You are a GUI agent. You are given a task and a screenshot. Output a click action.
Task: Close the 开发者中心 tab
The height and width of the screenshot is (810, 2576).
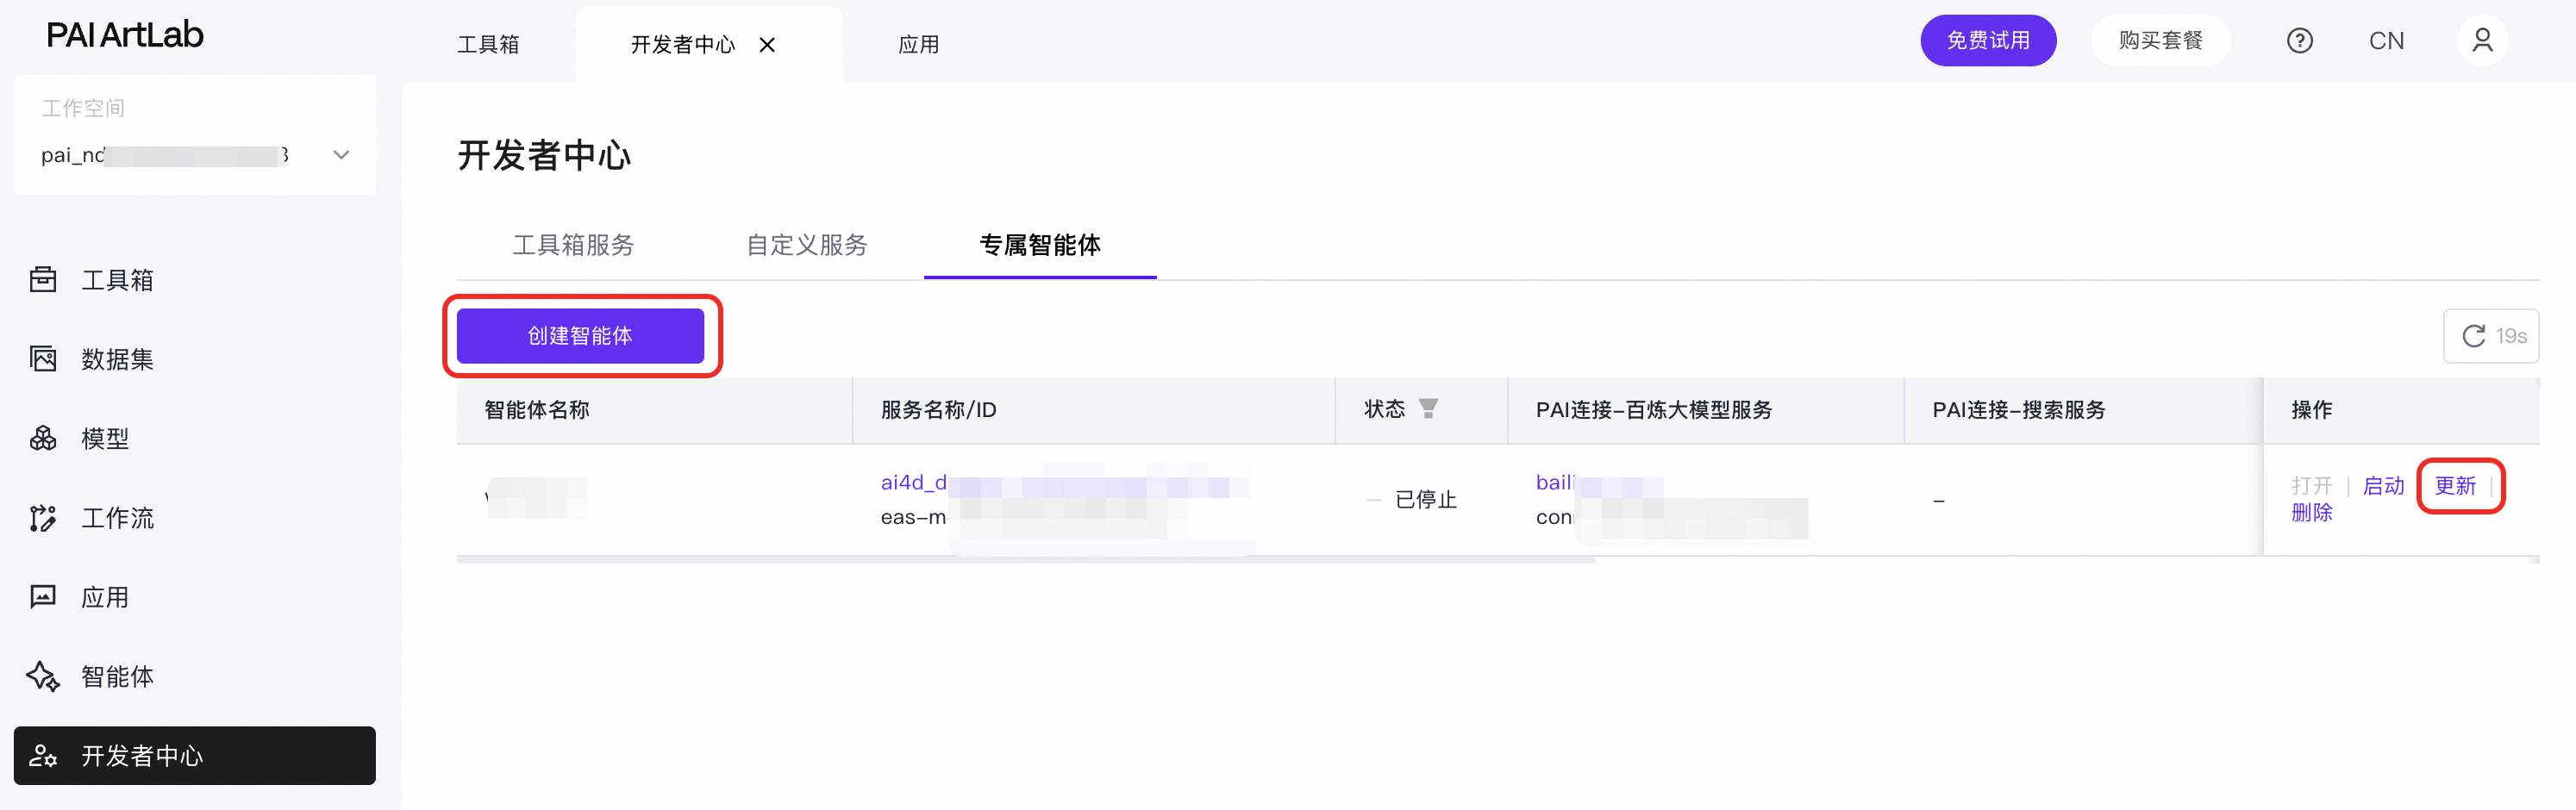pyautogui.click(x=767, y=45)
